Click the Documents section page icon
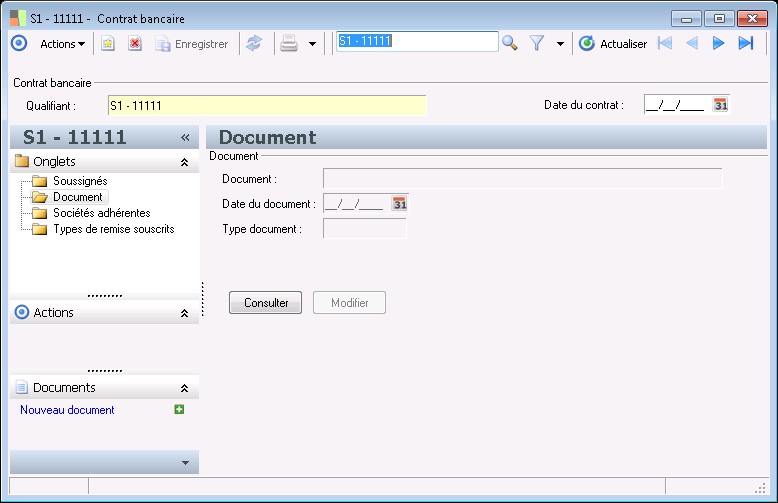Image resolution: width=778 pixels, height=503 pixels. pos(21,387)
